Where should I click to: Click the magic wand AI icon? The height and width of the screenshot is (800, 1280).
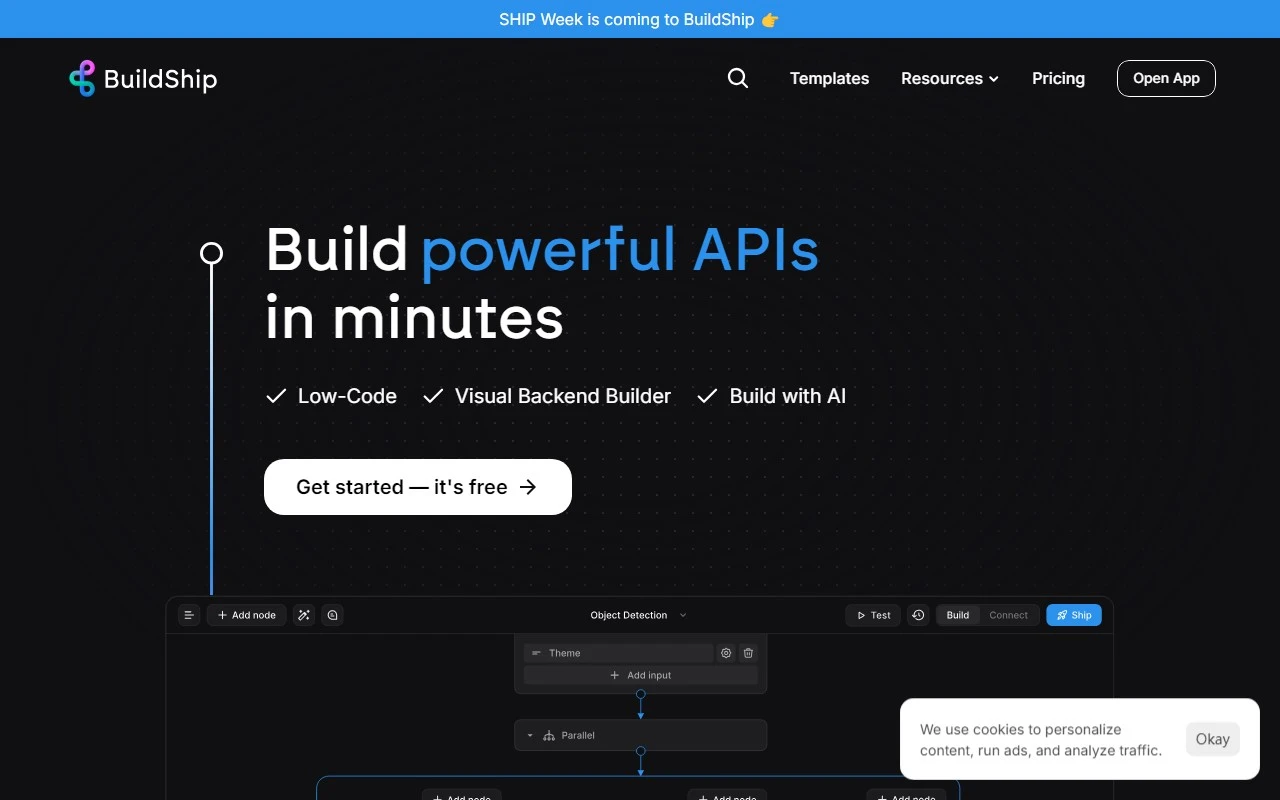304,615
